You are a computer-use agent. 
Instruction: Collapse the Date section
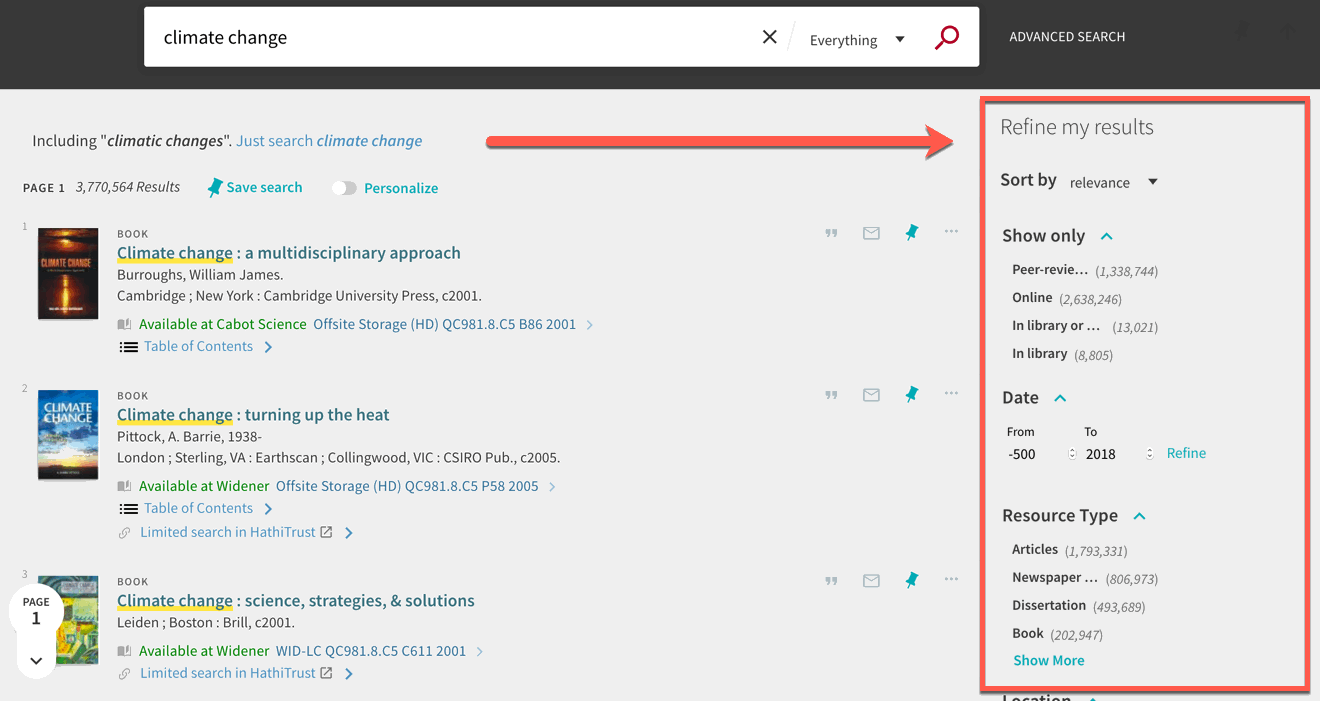1060,398
